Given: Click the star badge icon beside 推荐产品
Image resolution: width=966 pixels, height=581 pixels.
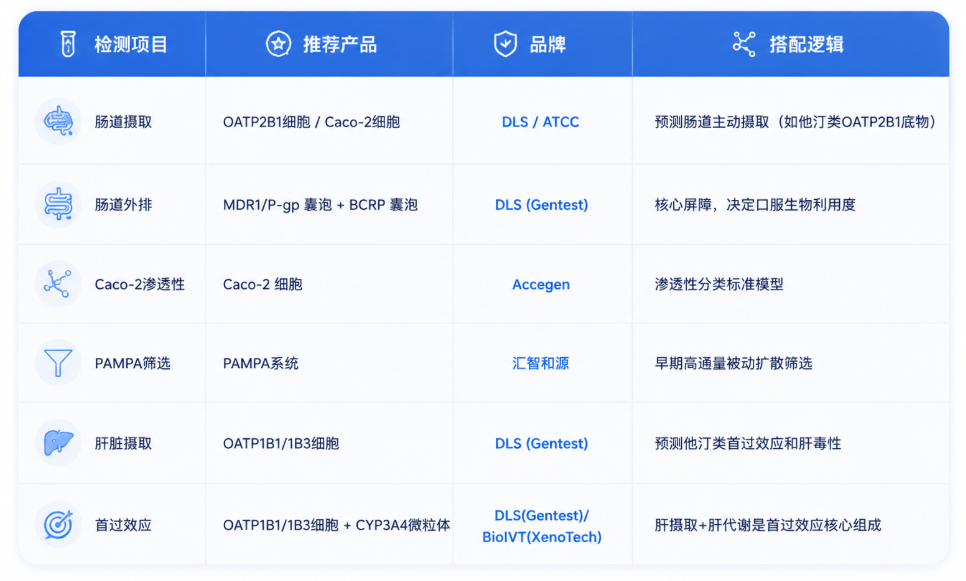Looking at the screenshot, I should tap(278, 44).
